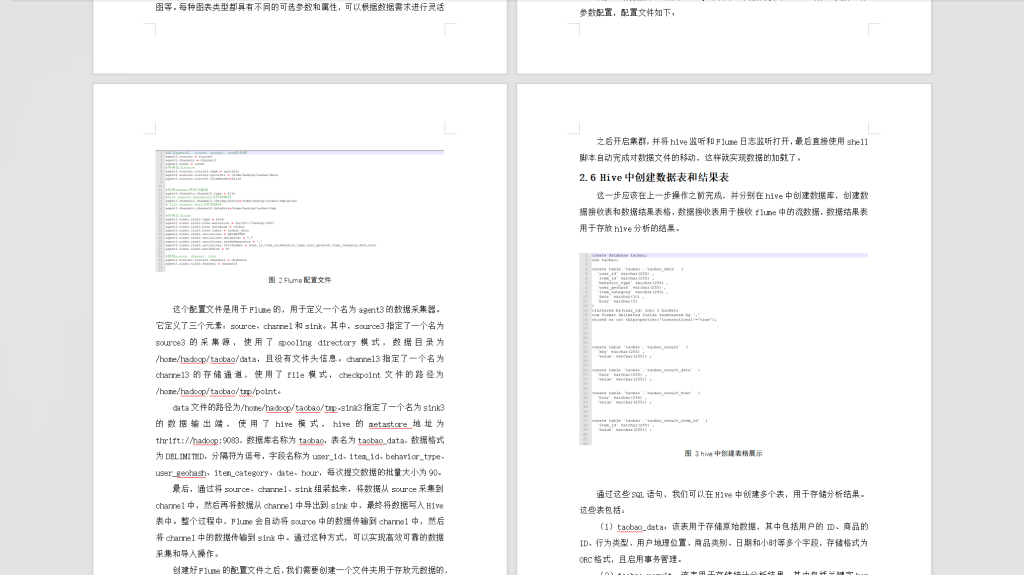Click the line beginning "之后开启集群"

[x=732, y=141]
